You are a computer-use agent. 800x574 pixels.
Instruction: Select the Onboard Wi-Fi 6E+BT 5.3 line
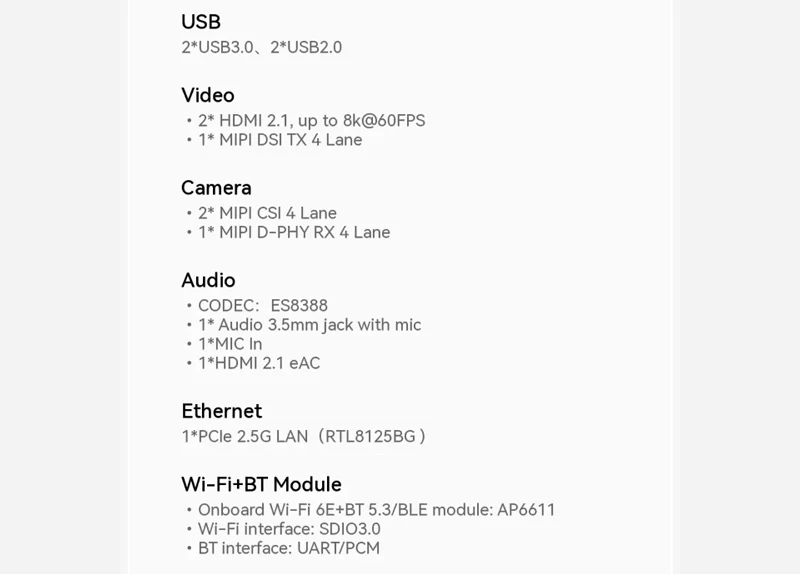[x=376, y=510]
